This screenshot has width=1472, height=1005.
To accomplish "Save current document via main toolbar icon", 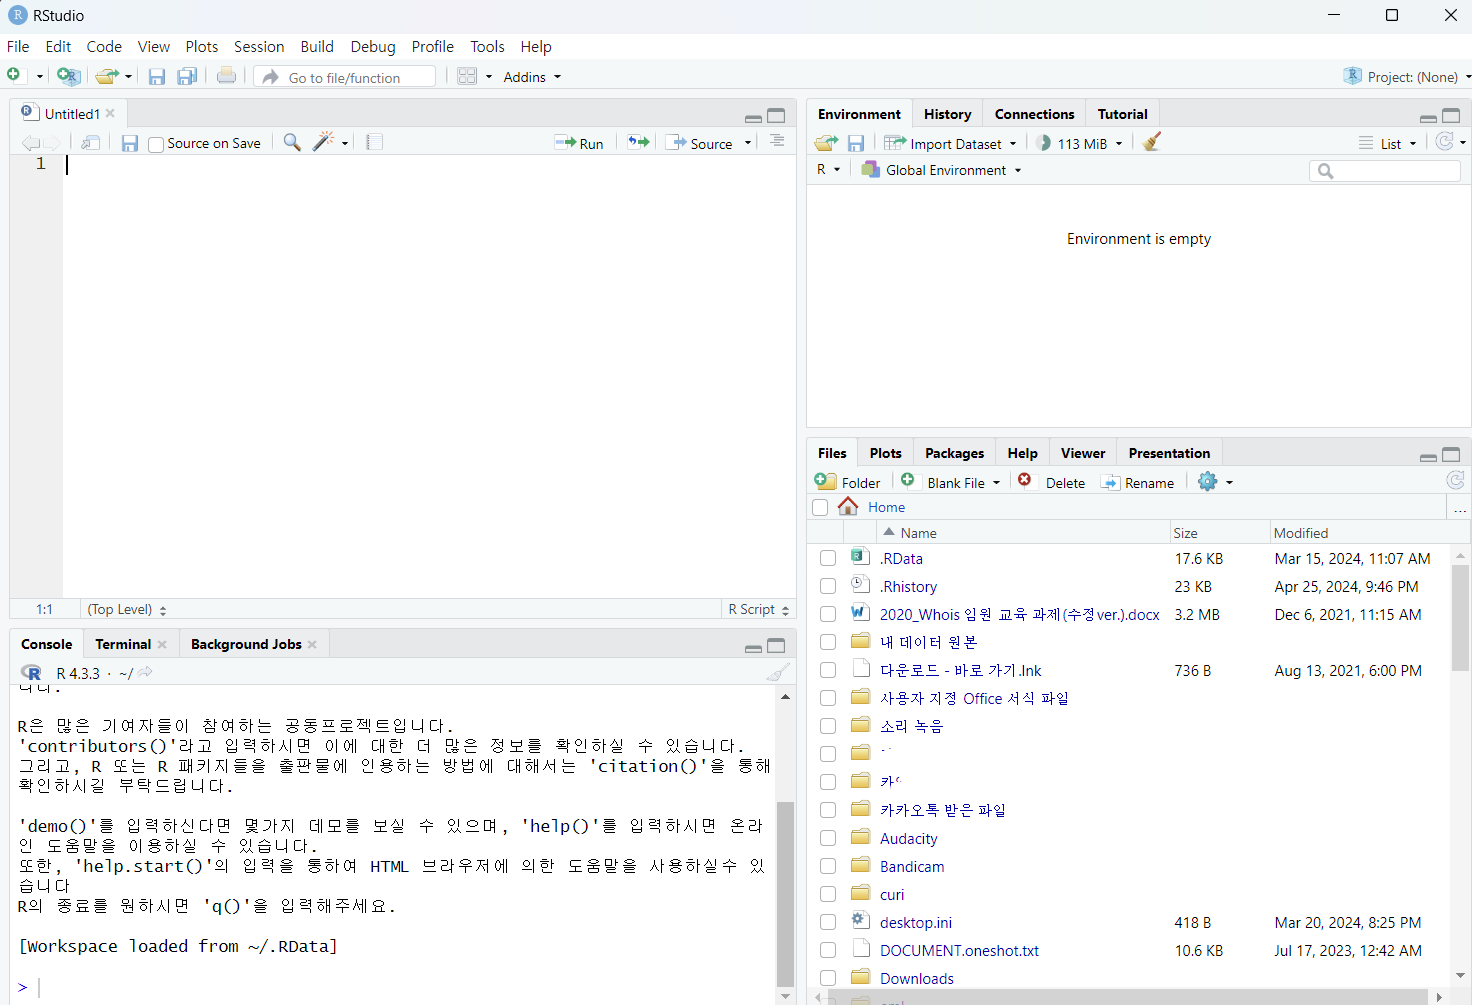I will 157,76.
